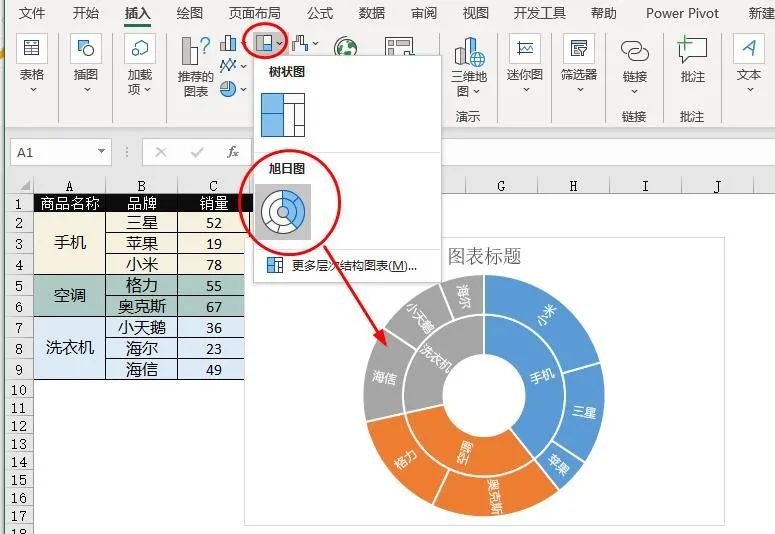Switch to the 视图 tab
775x534 pixels.
click(x=475, y=13)
